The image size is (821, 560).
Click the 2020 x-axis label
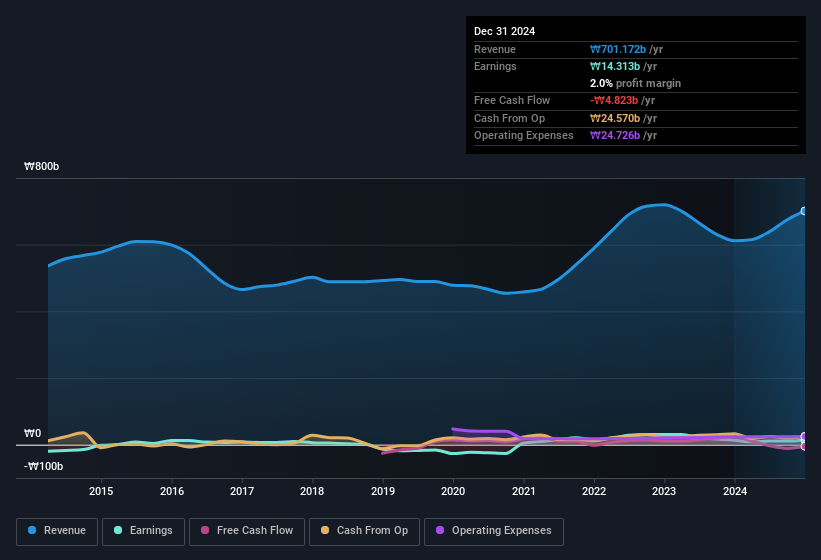(x=453, y=491)
